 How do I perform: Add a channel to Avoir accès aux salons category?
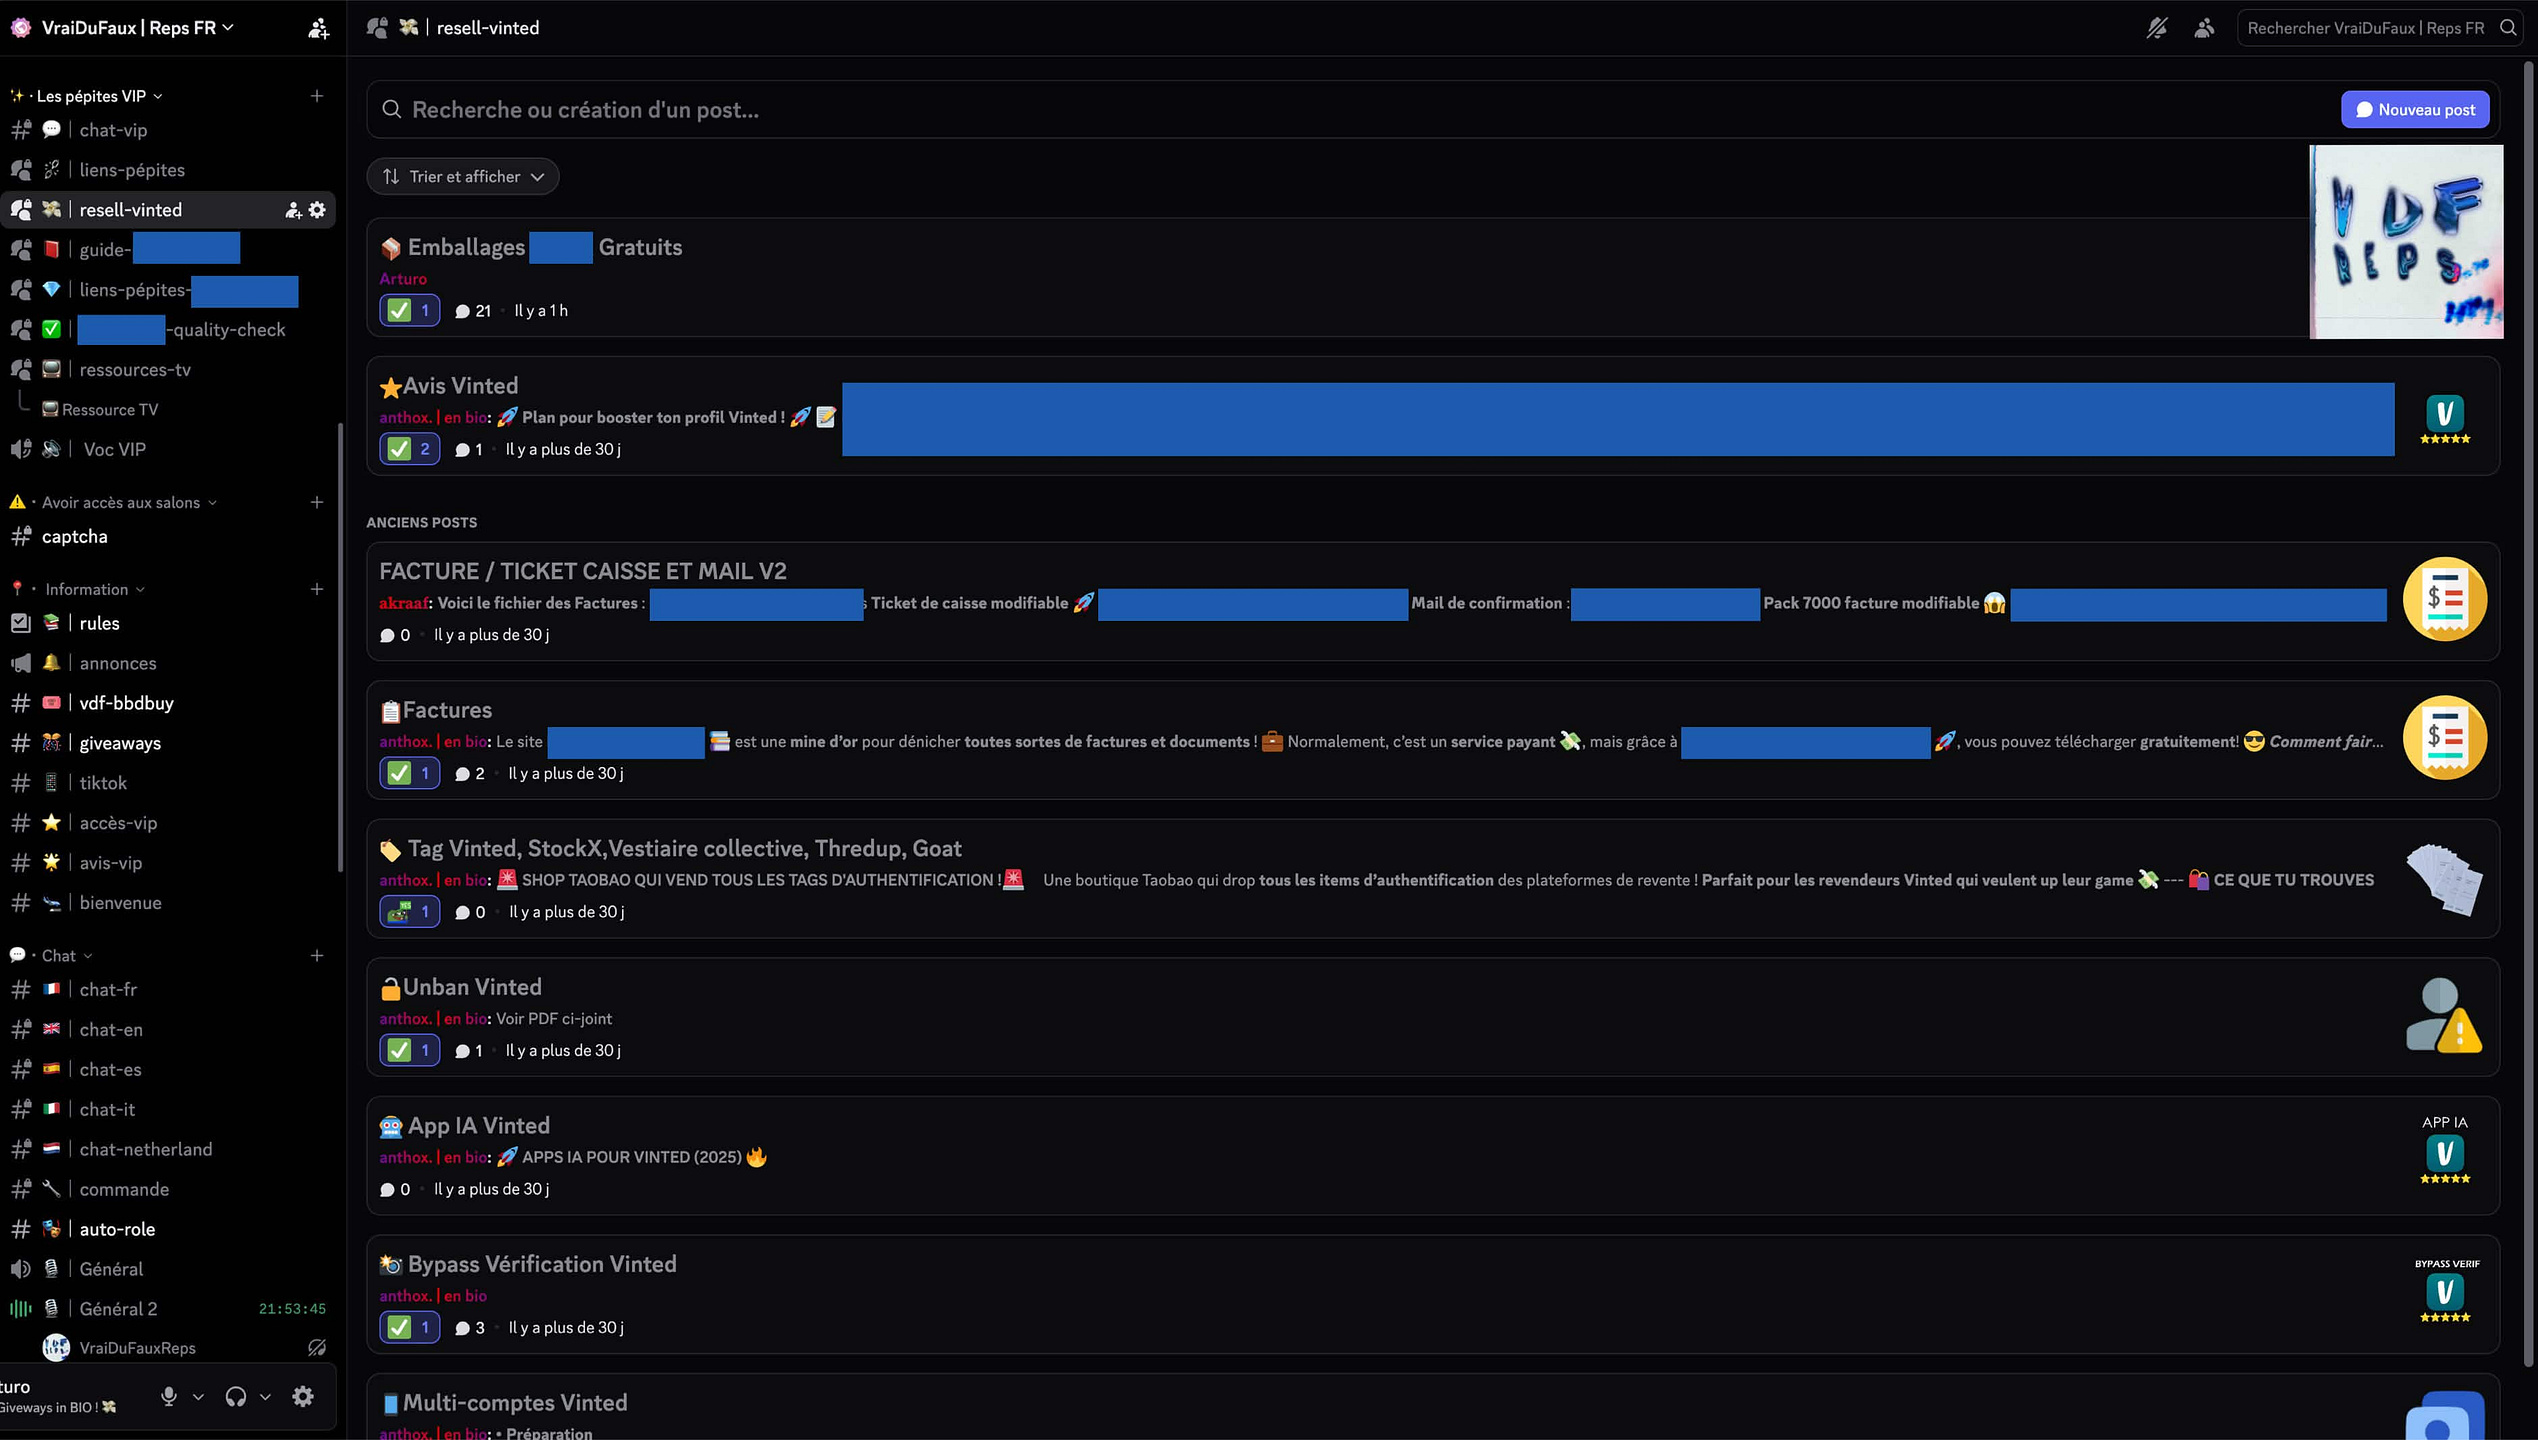(x=317, y=502)
